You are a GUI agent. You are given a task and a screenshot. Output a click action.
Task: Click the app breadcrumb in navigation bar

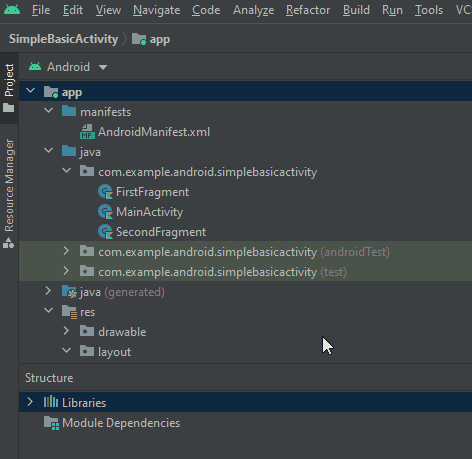(160, 40)
